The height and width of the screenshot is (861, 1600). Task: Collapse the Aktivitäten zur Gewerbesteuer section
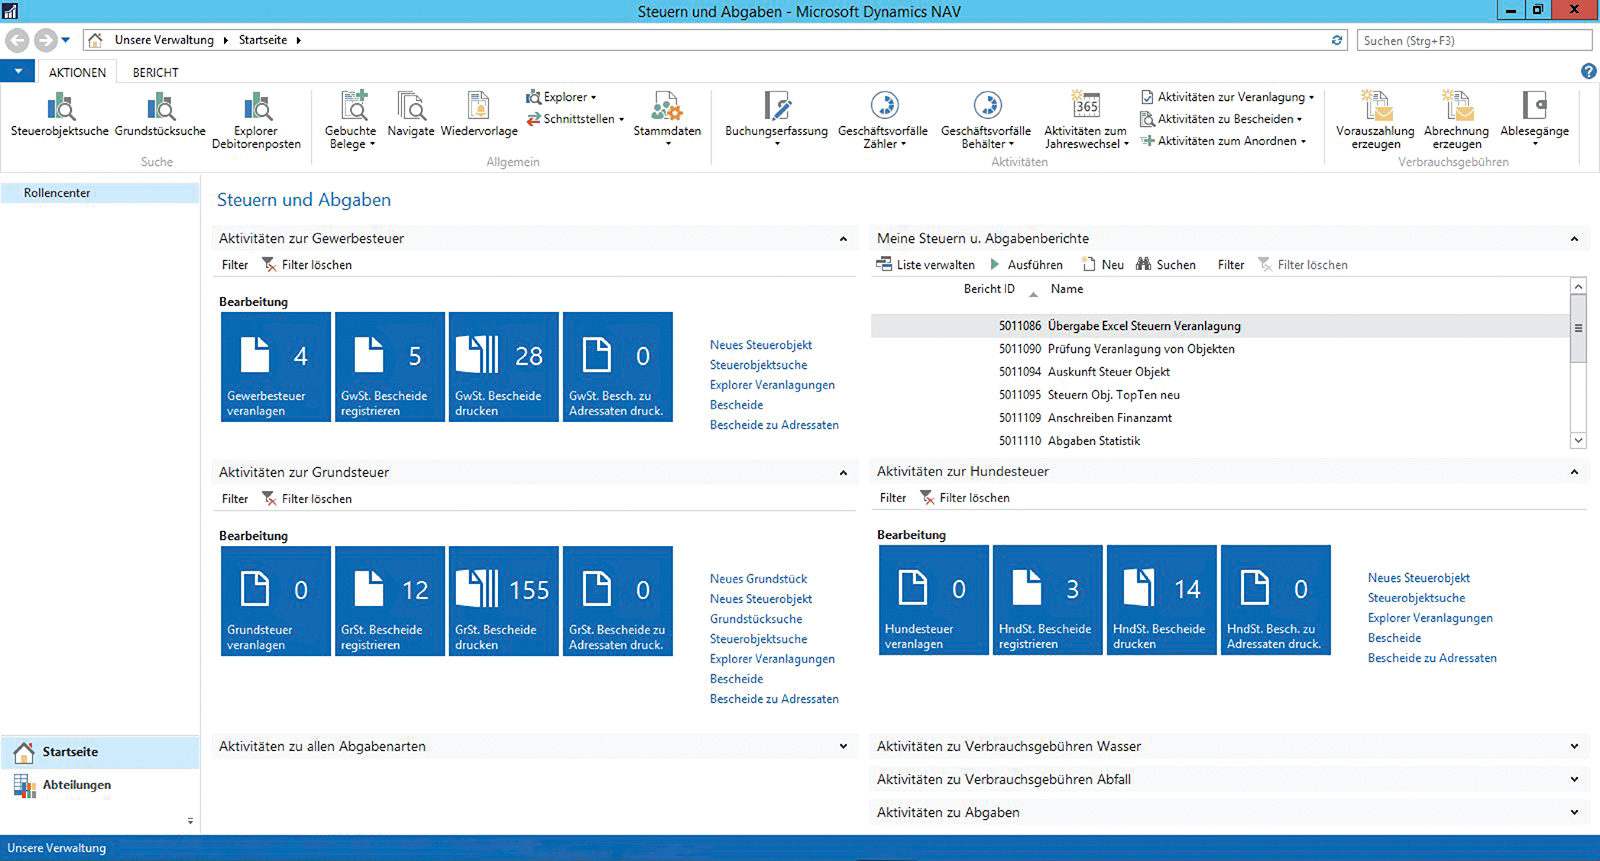[x=843, y=239]
